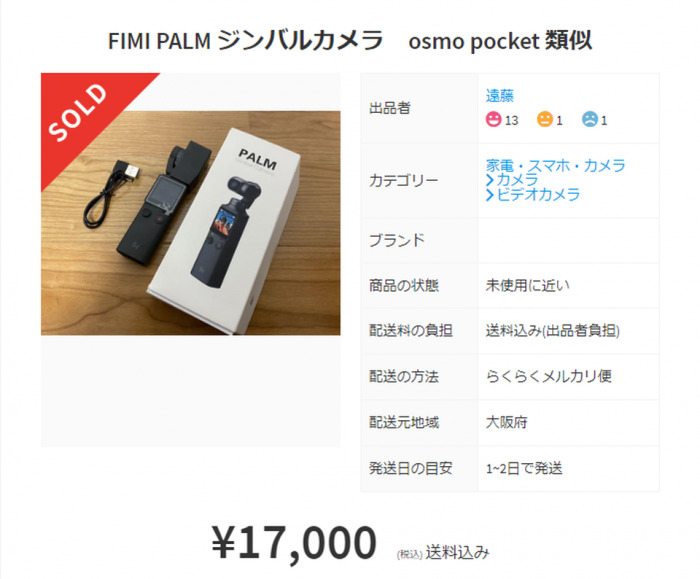The width and height of the screenshot is (700, 579).
Task: Open the ビデオカメラ subcategory link
Action: (x=538, y=195)
